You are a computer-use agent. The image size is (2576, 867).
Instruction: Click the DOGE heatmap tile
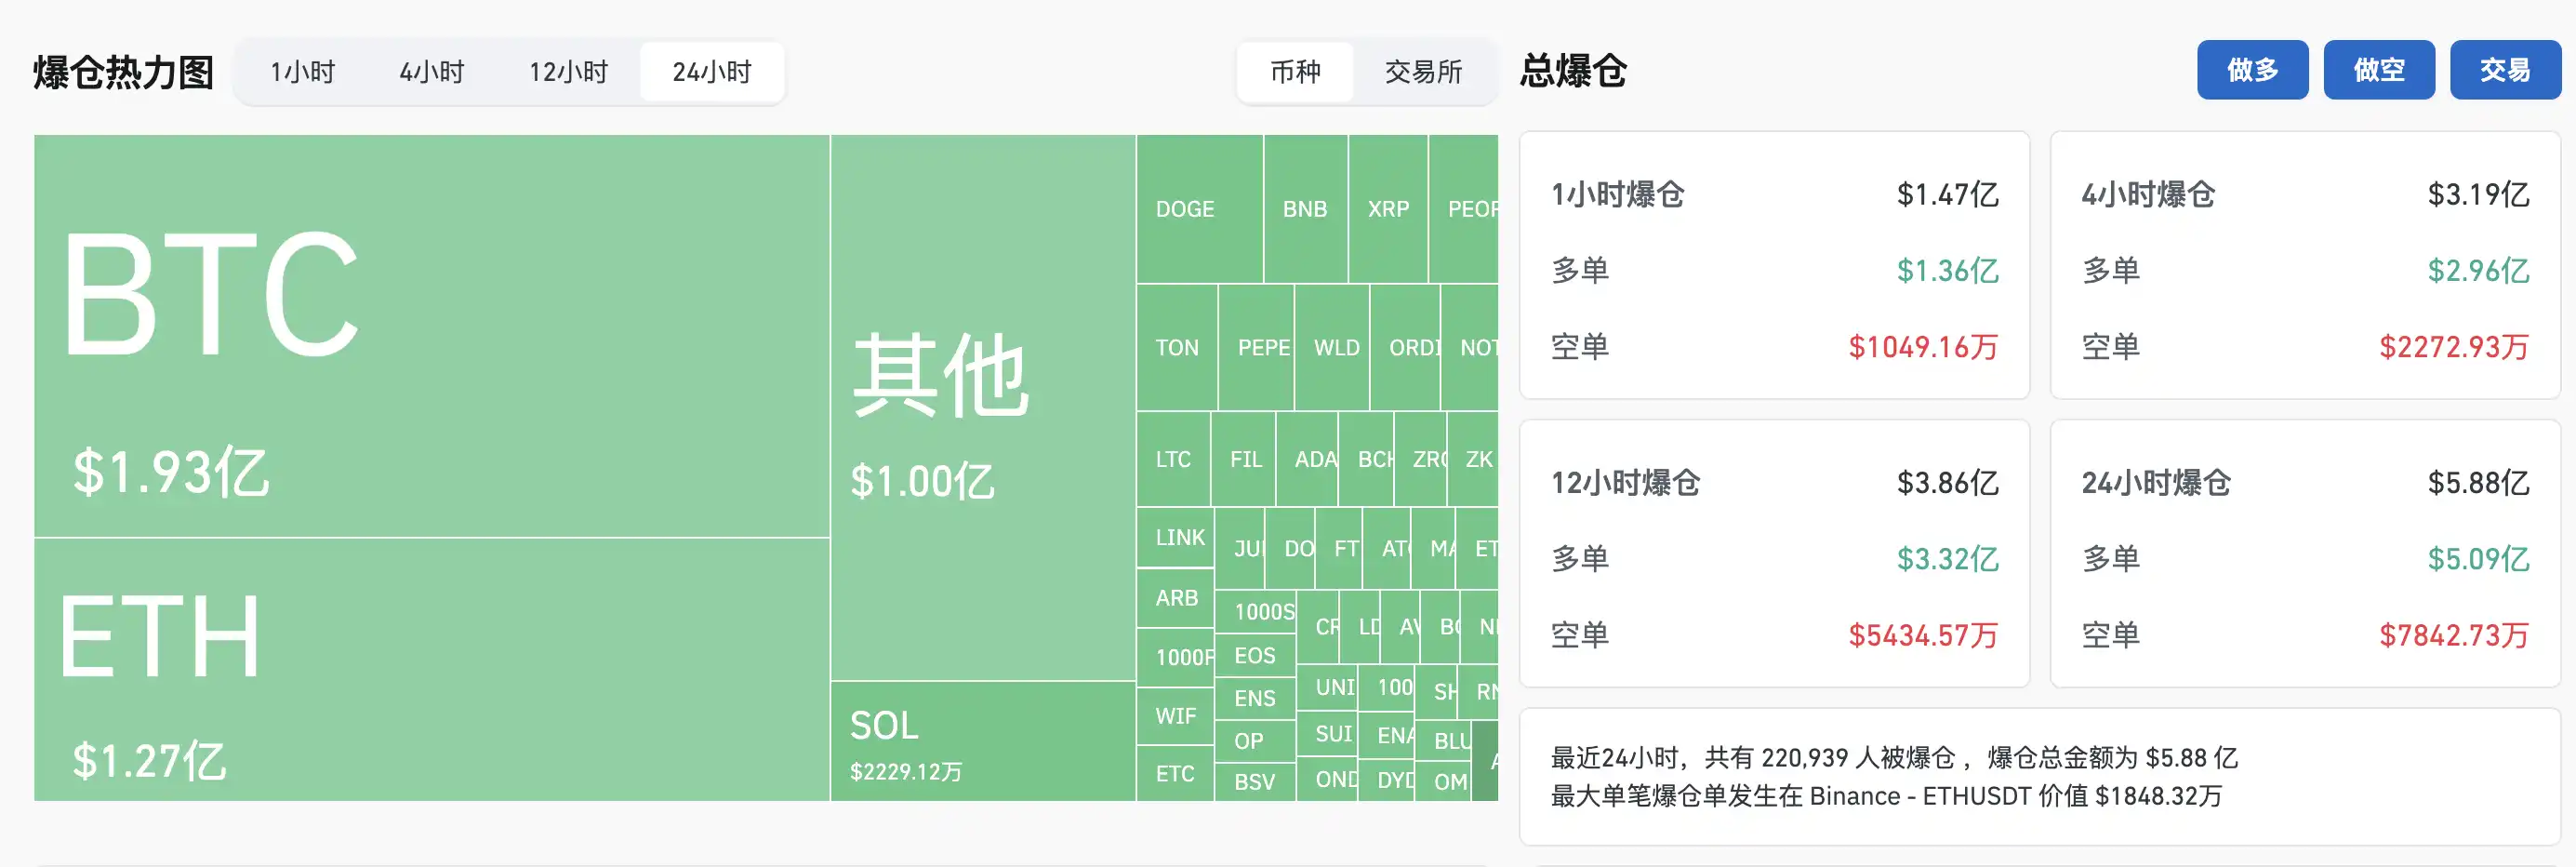point(1200,209)
